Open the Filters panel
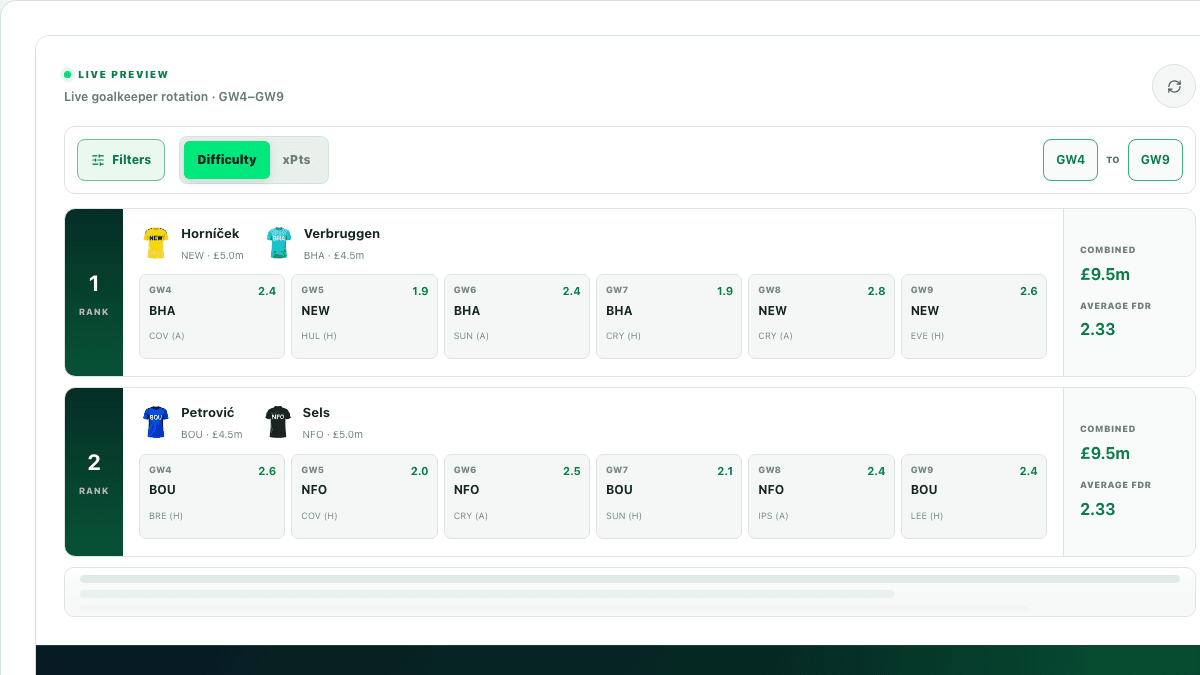 click(x=121, y=160)
